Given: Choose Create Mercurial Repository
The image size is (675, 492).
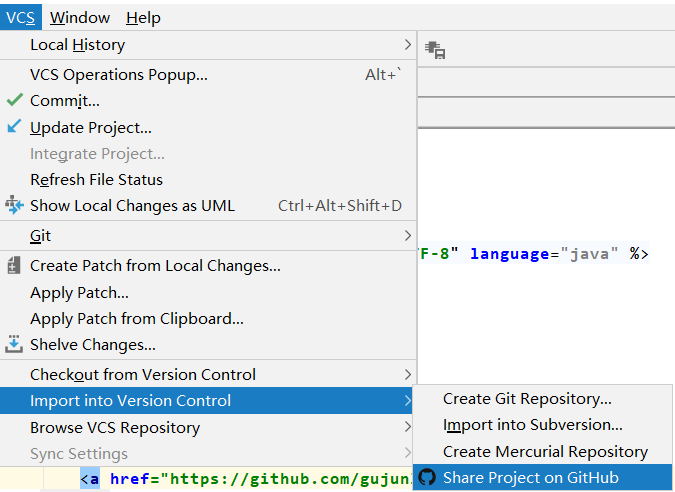Looking at the screenshot, I should pos(545,451).
